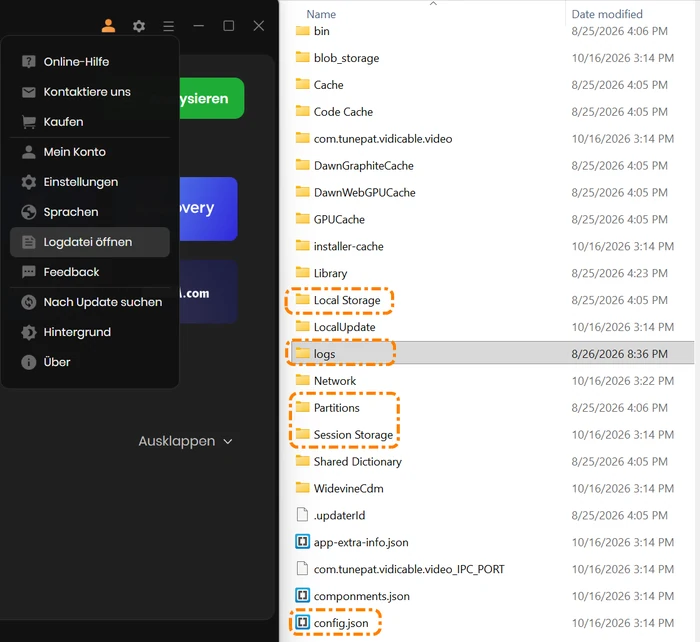Choose Logdatei öffnen in the menu
700x642 pixels.
(x=90, y=242)
